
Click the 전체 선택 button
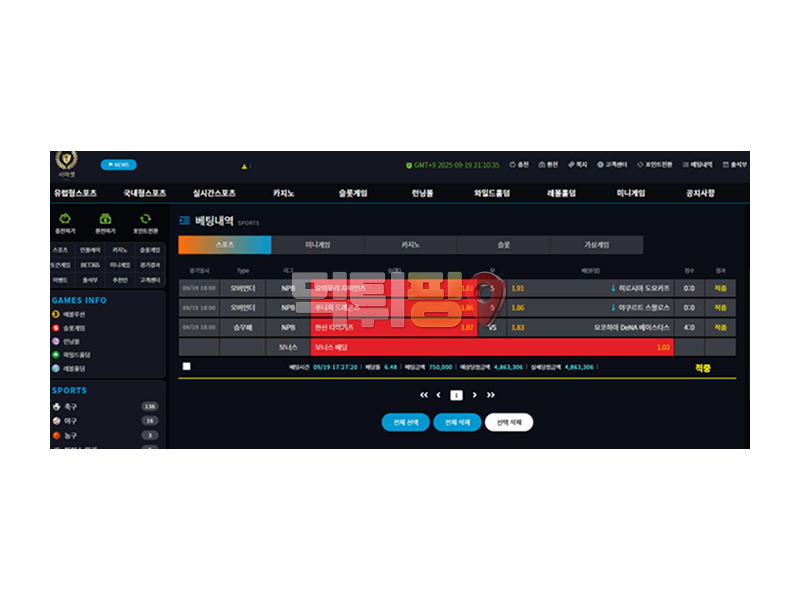pyautogui.click(x=405, y=422)
